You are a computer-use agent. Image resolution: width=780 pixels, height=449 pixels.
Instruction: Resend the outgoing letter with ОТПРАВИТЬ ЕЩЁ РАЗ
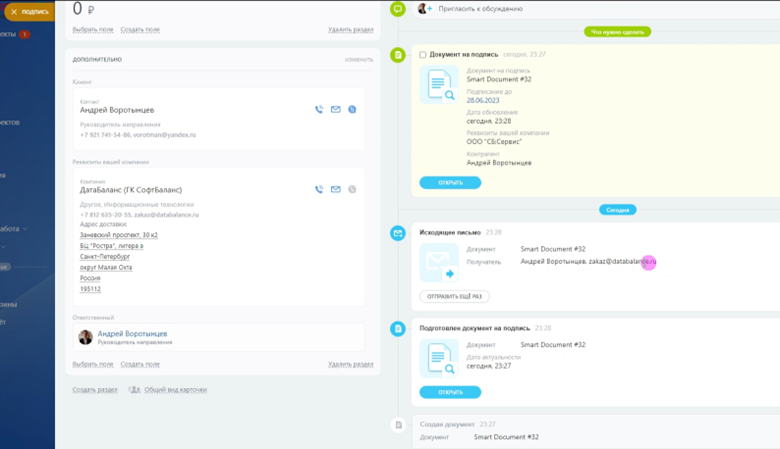[454, 296]
